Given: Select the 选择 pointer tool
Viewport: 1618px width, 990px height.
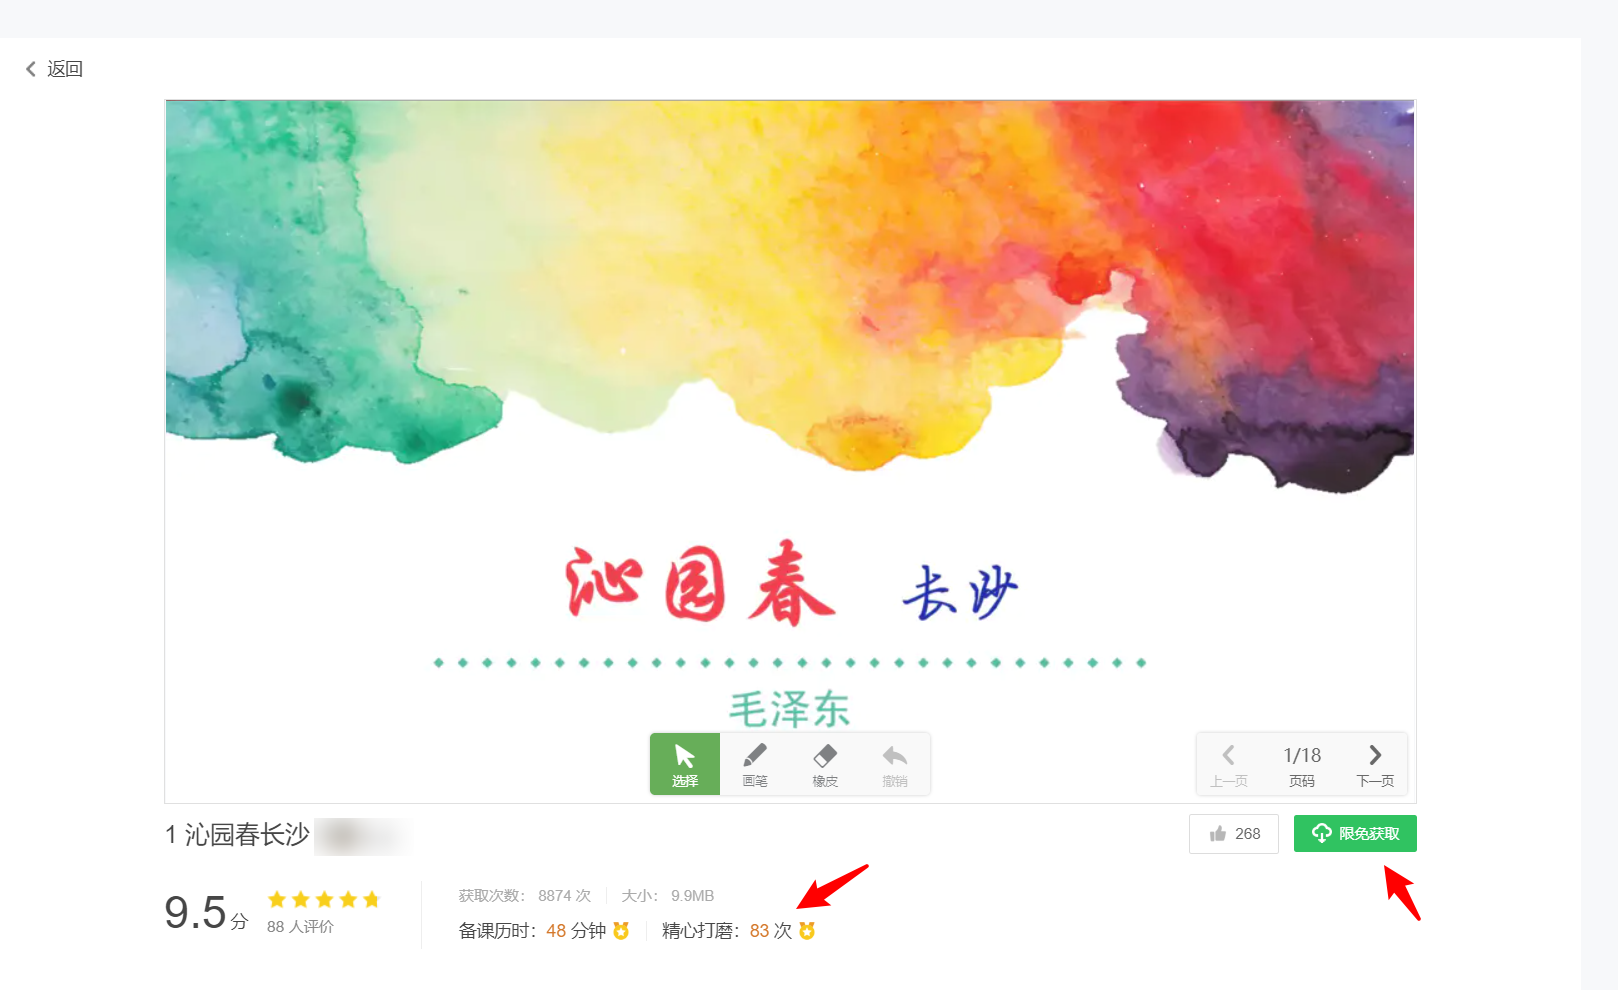Looking at the screenshot, I should (685, 764).
